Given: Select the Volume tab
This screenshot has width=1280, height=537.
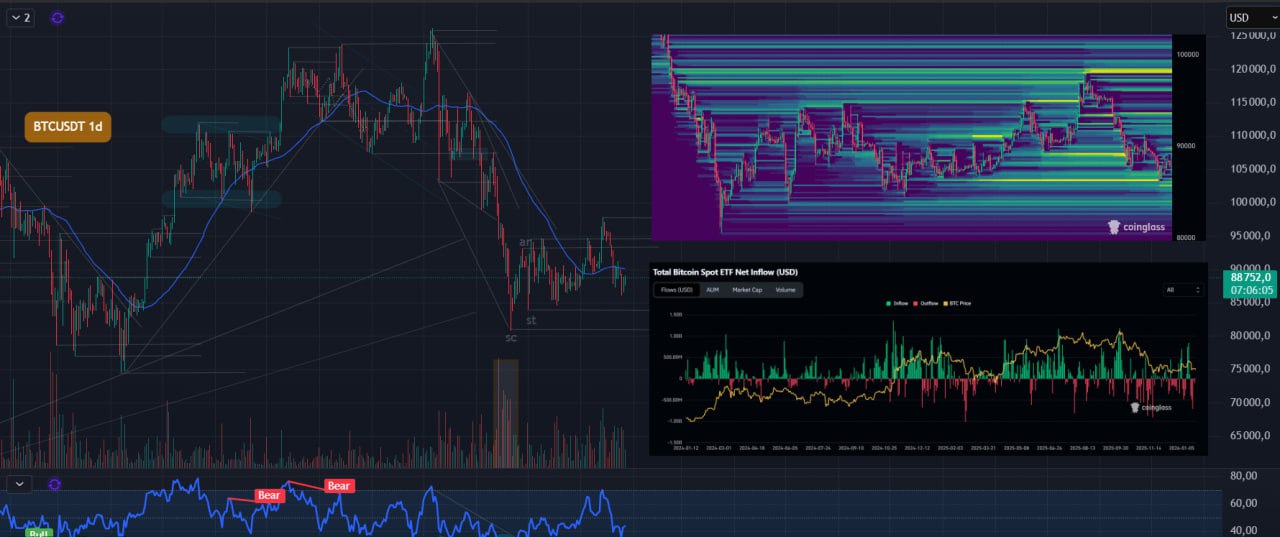Looking at the screenshot, I should pyautogui.click(x=785, y=290).
